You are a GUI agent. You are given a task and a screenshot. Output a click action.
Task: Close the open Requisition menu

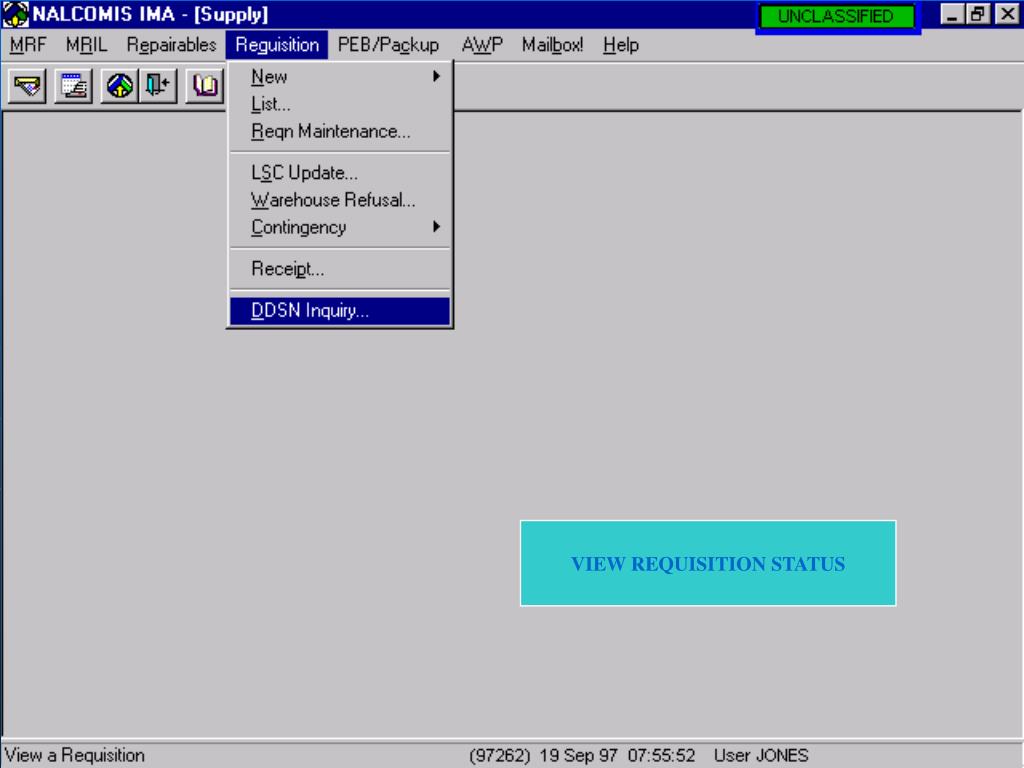(x=277, y=45)
